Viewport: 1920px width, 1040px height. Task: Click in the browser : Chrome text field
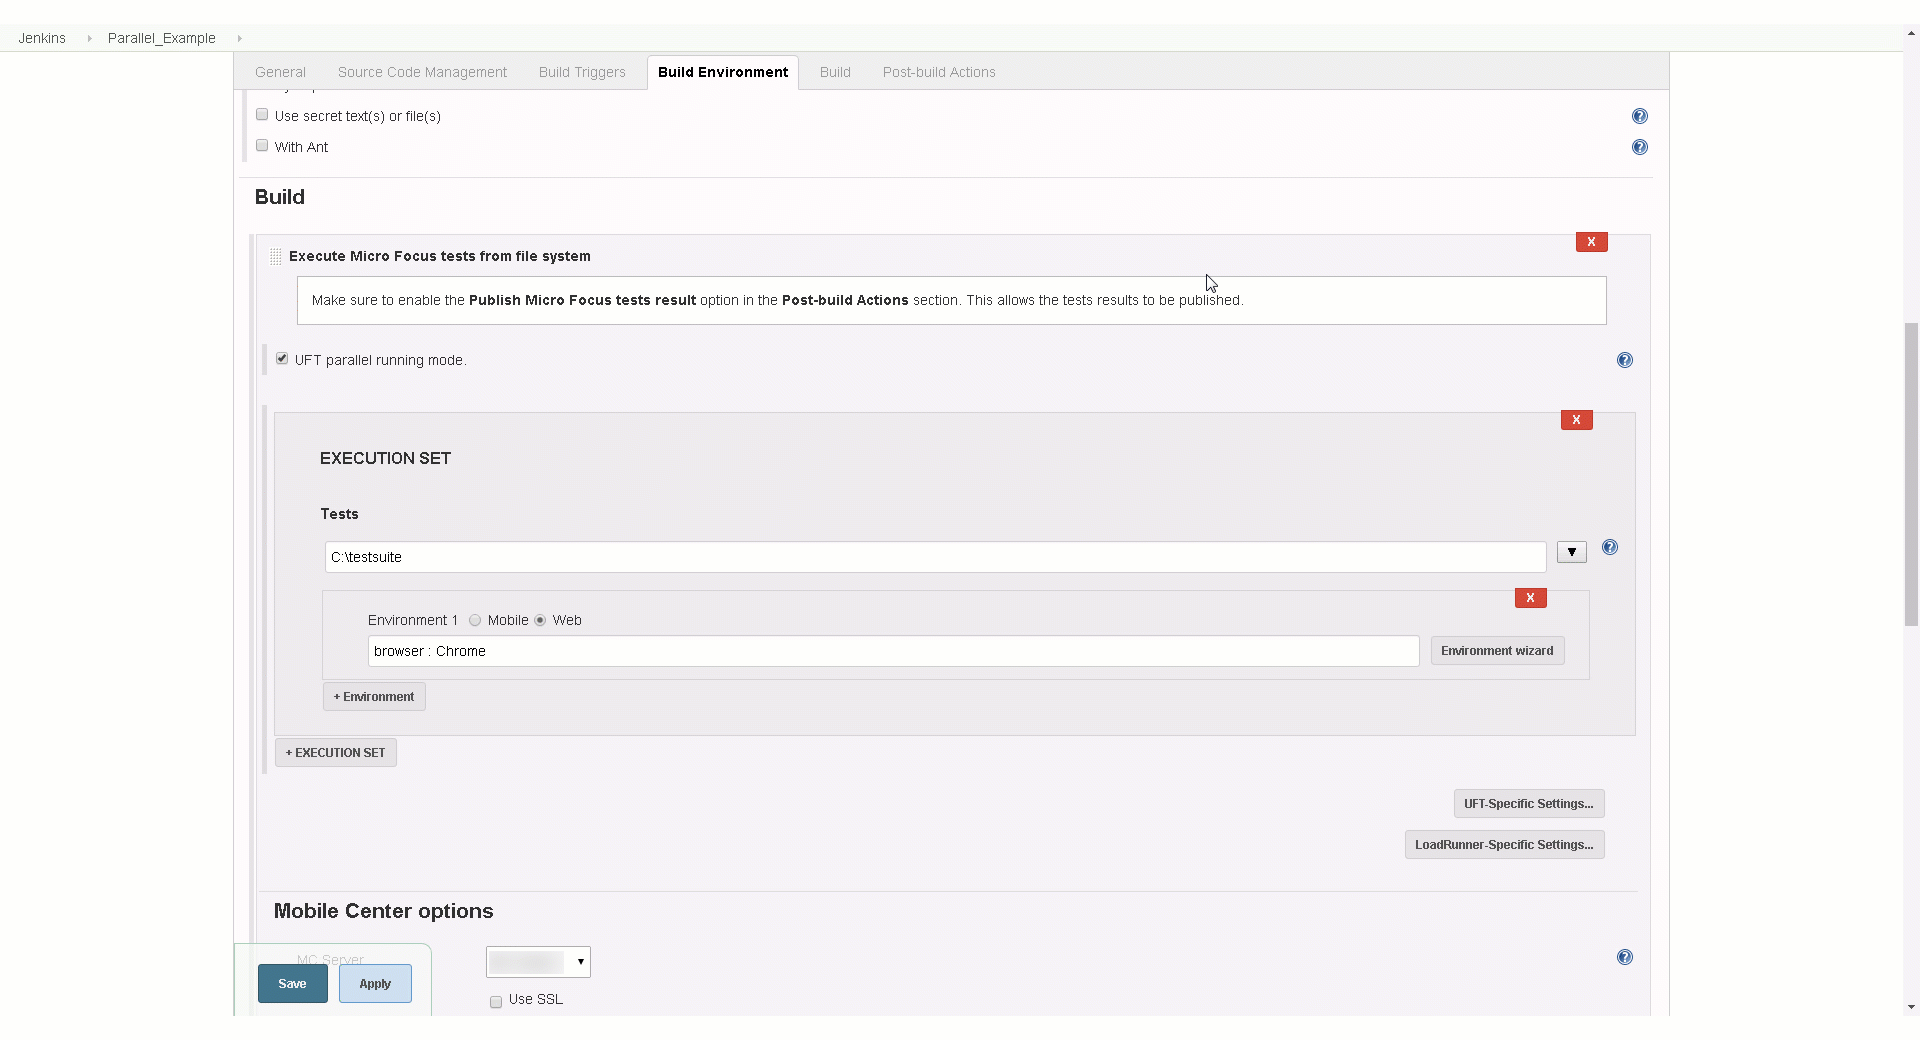892,651
